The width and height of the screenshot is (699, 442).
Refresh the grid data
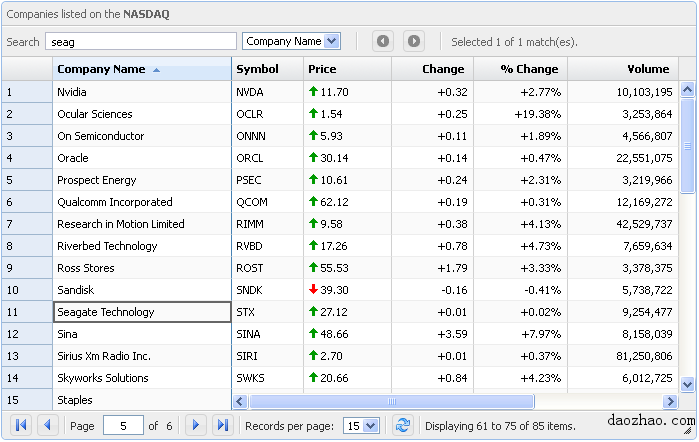click(x=403, y=425)
